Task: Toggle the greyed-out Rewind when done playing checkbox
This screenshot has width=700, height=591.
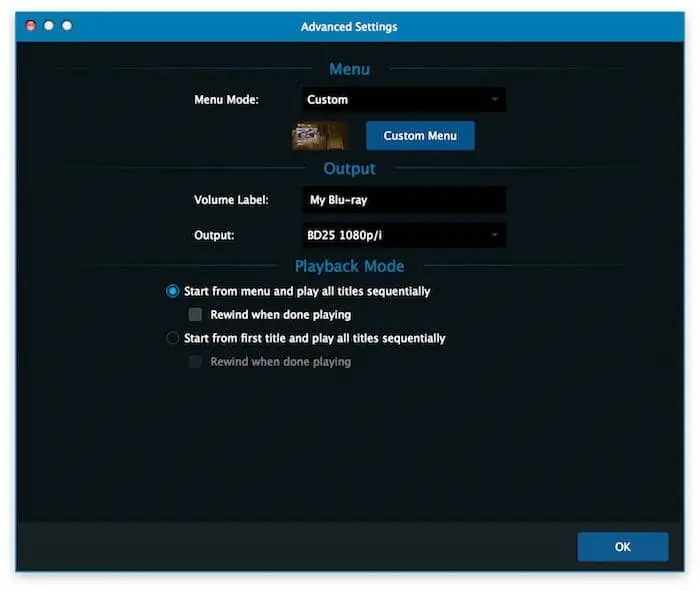Action: 196,362
